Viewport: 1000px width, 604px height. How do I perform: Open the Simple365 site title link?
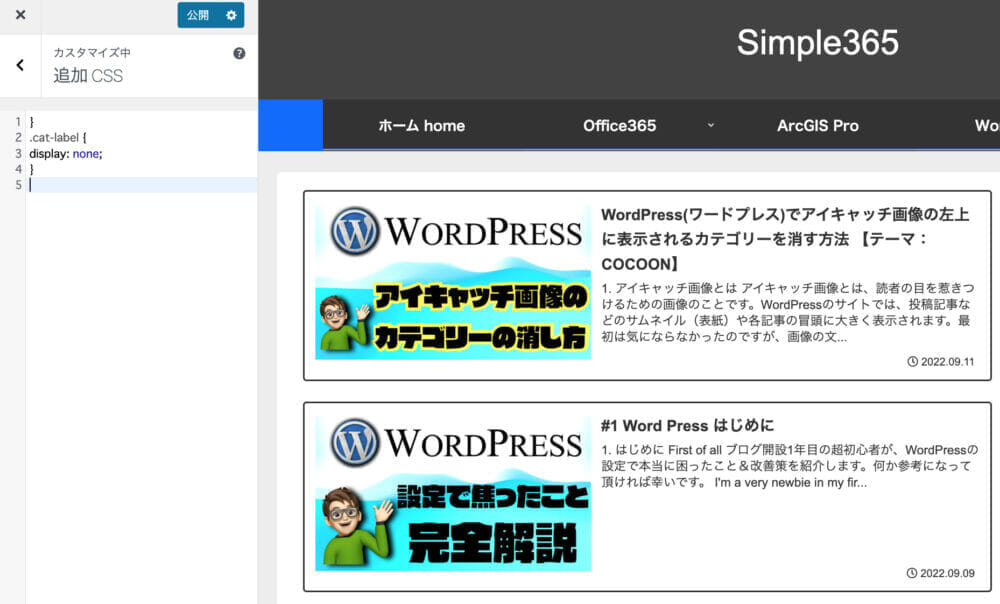pos(818,43)
